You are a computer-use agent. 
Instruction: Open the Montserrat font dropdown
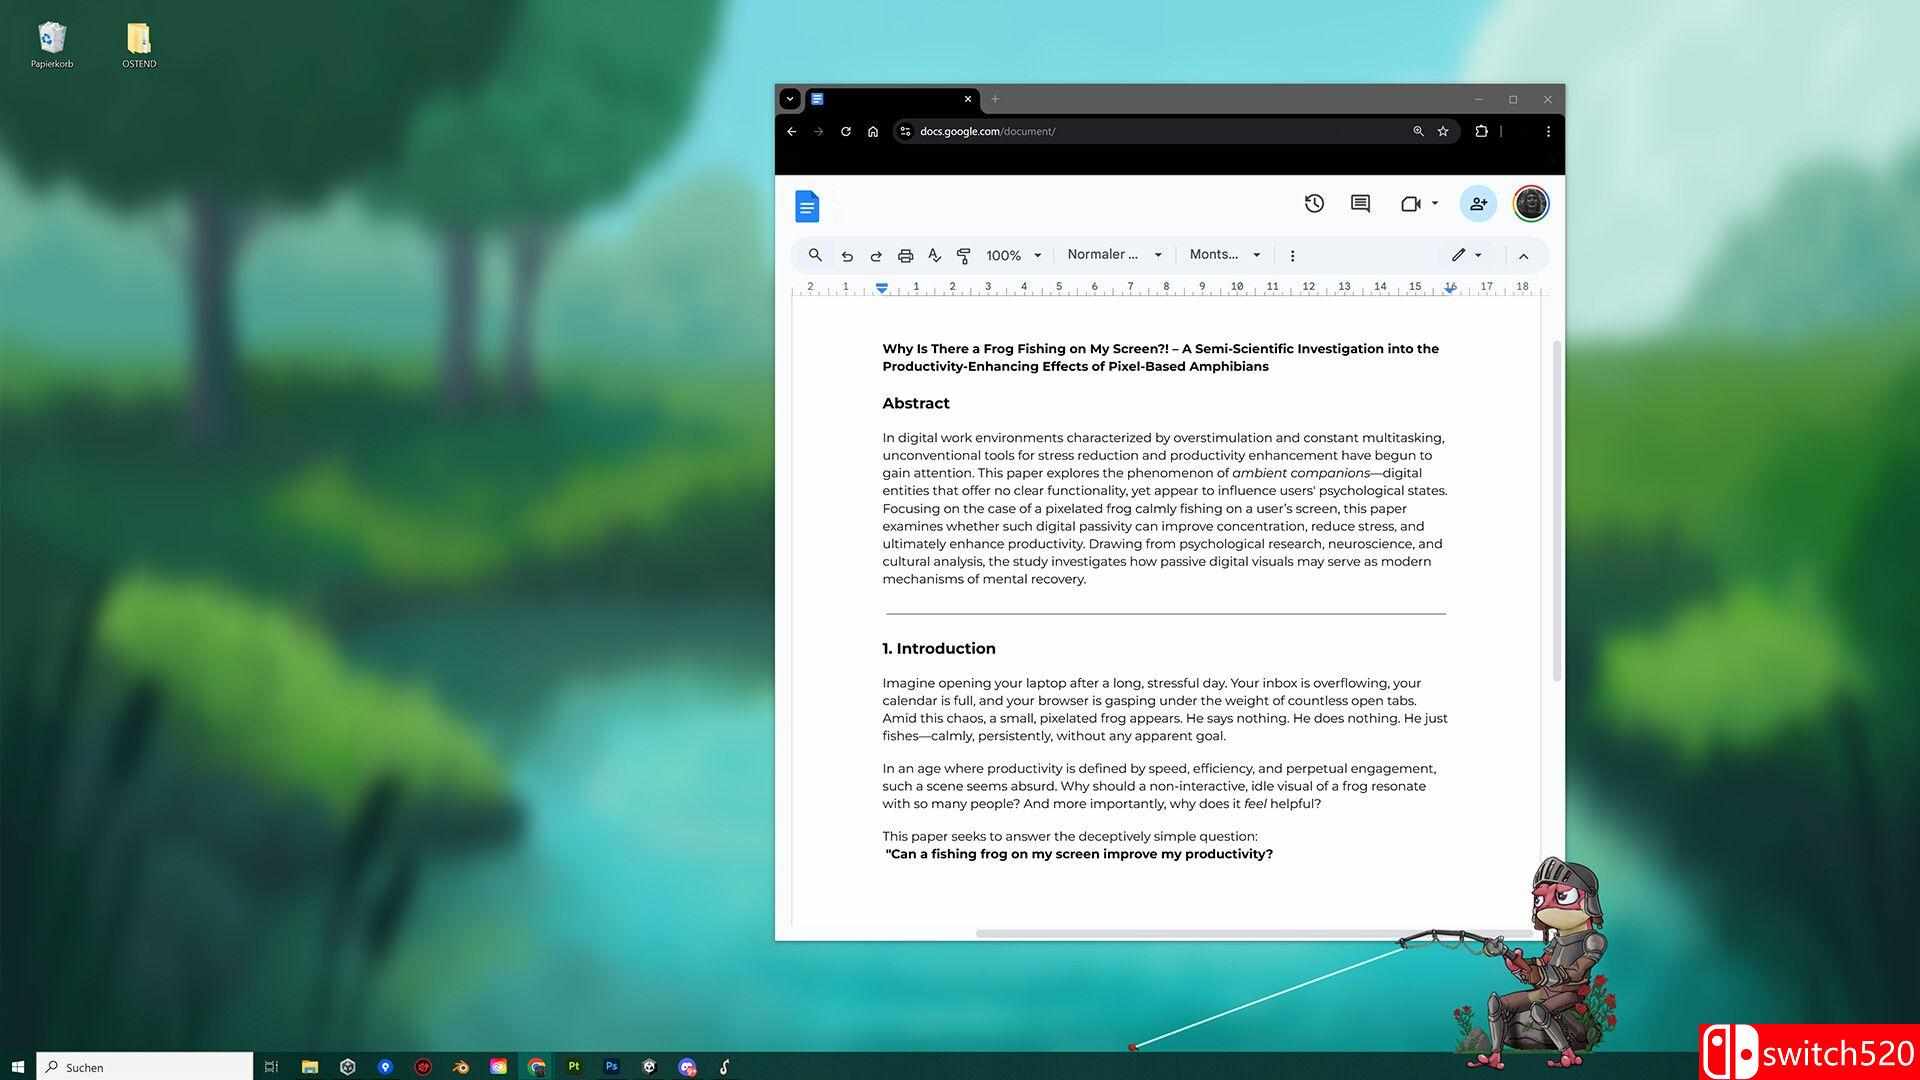[x=1224, y=255]
